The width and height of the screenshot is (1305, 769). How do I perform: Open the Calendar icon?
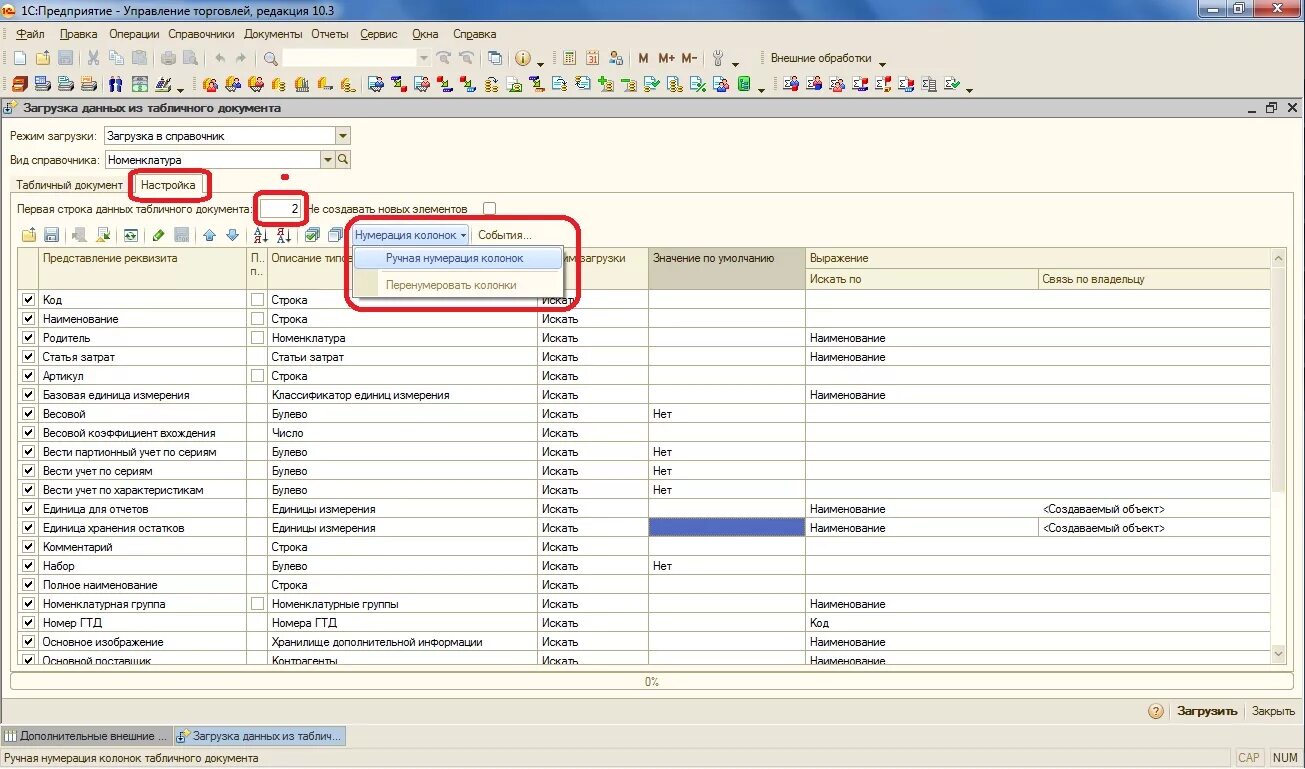[x=592, y=59]
